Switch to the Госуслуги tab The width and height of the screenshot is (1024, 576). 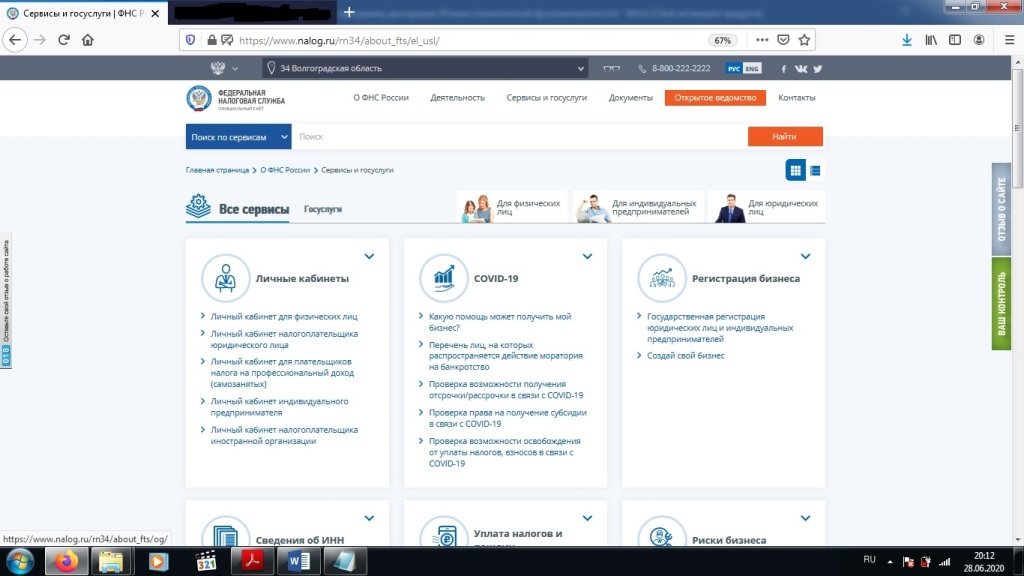[323, 210]
